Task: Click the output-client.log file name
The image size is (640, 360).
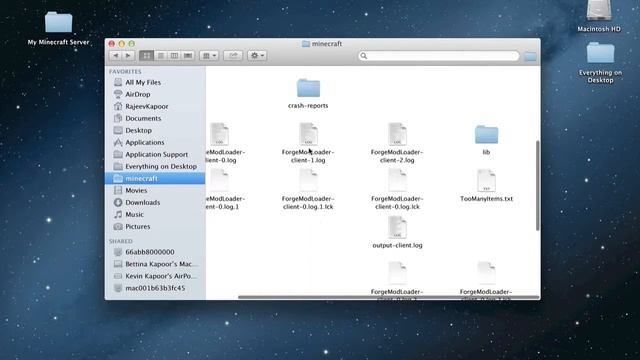Action: tap(397, 245)
